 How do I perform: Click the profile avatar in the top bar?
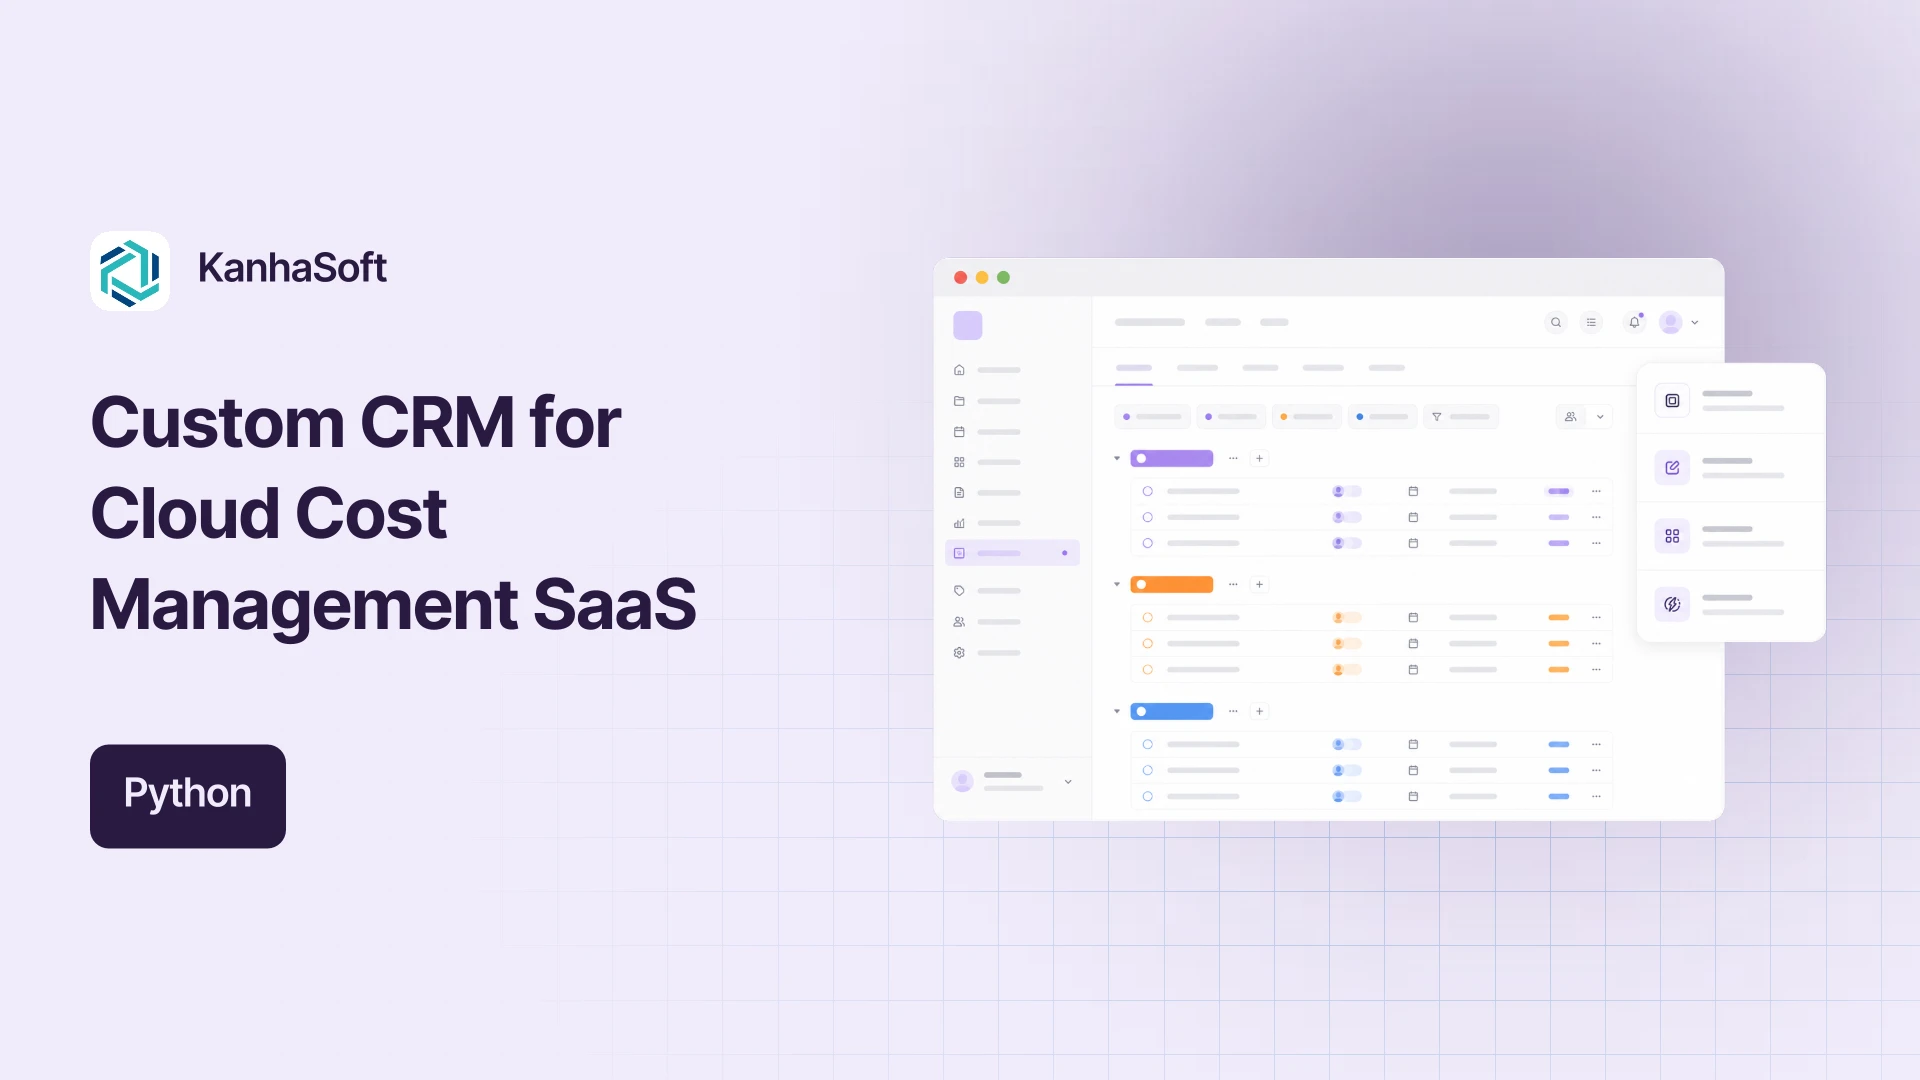click(1670, 322)
